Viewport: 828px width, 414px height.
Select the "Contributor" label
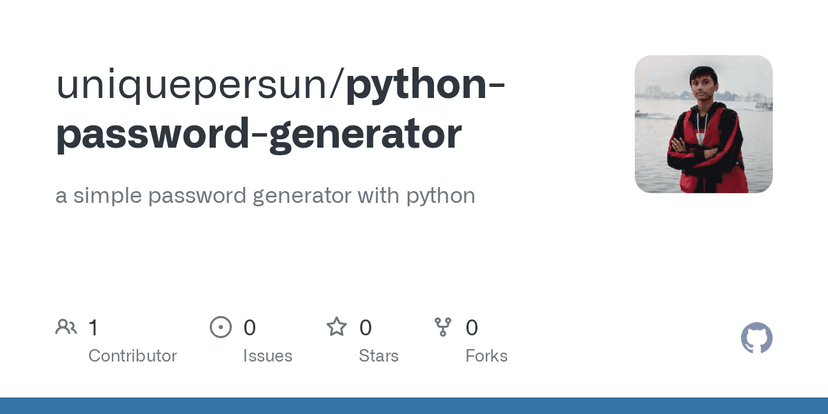point(132,356)
